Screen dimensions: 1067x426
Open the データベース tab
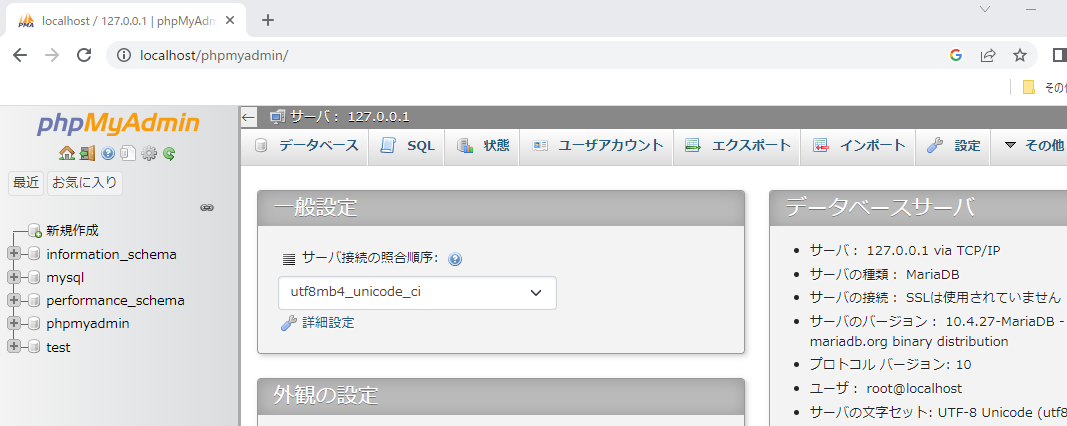[x=306, y=146]
